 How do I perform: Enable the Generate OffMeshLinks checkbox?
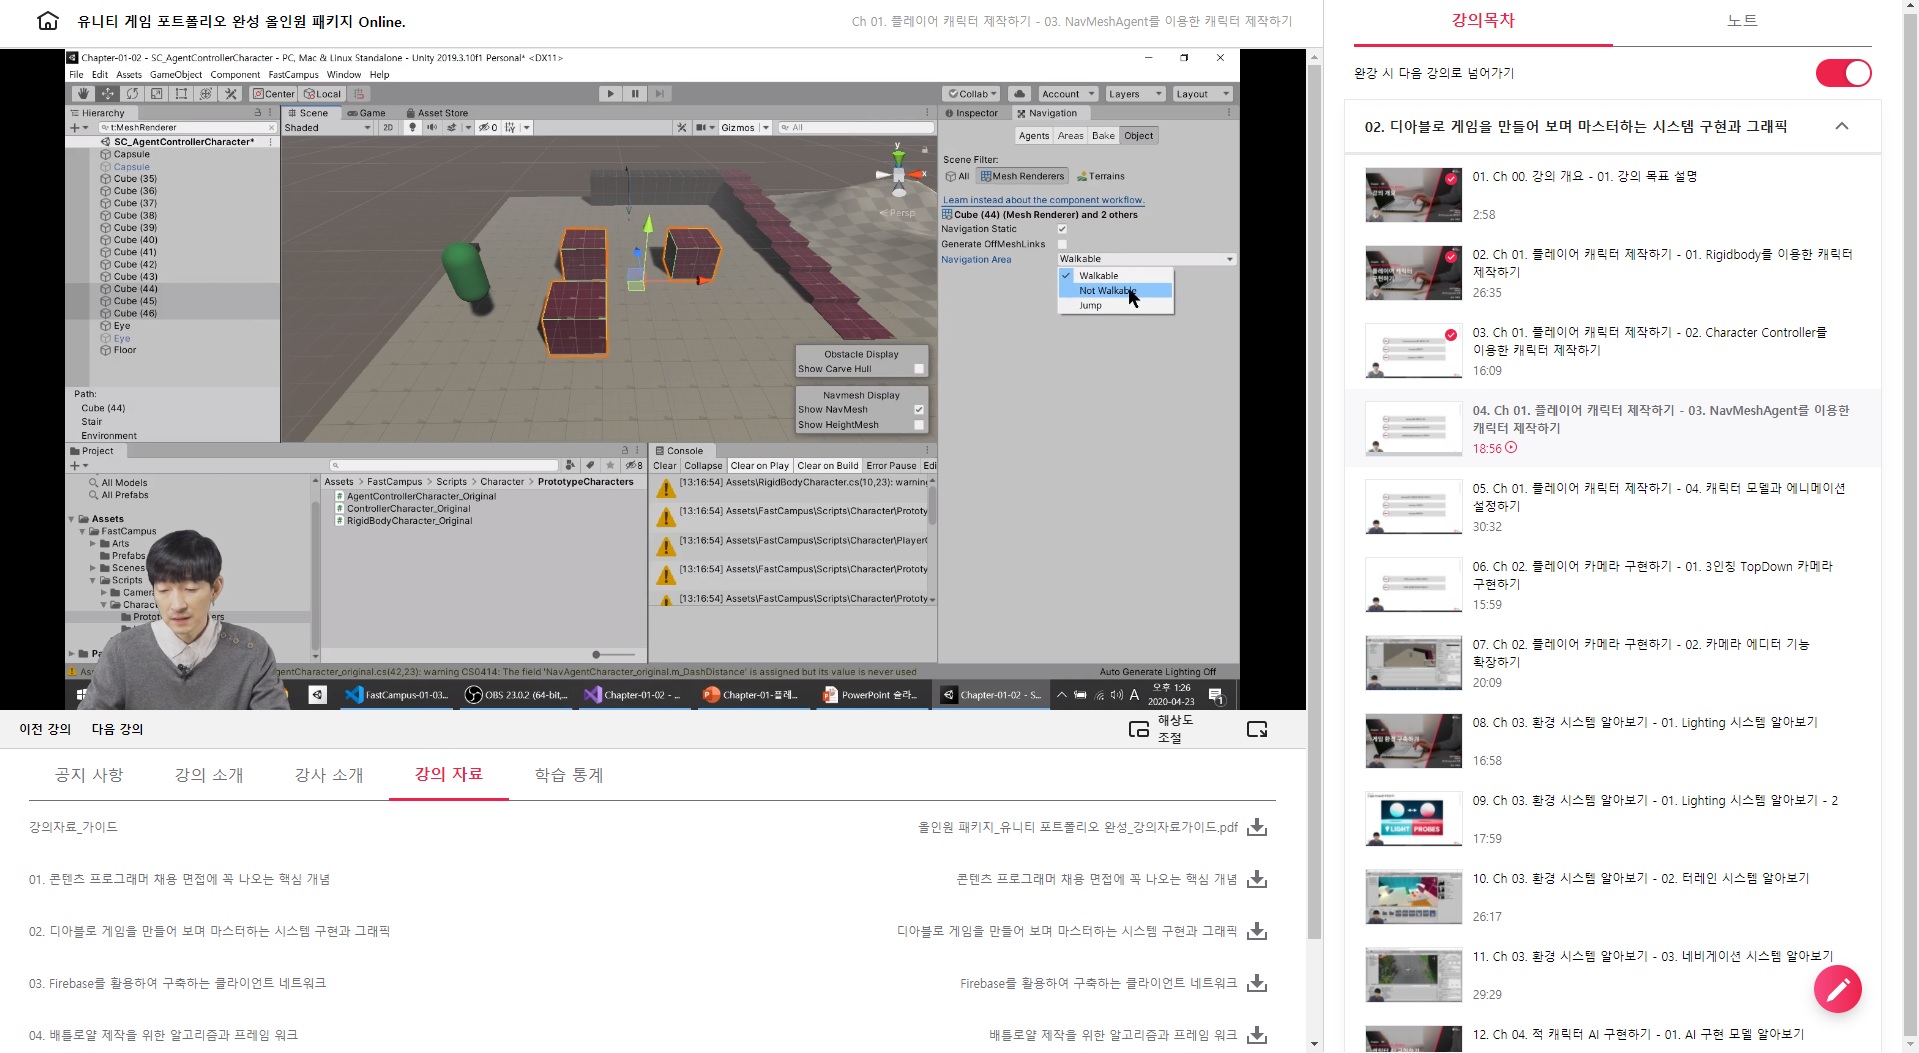[x=1062, y=244]
